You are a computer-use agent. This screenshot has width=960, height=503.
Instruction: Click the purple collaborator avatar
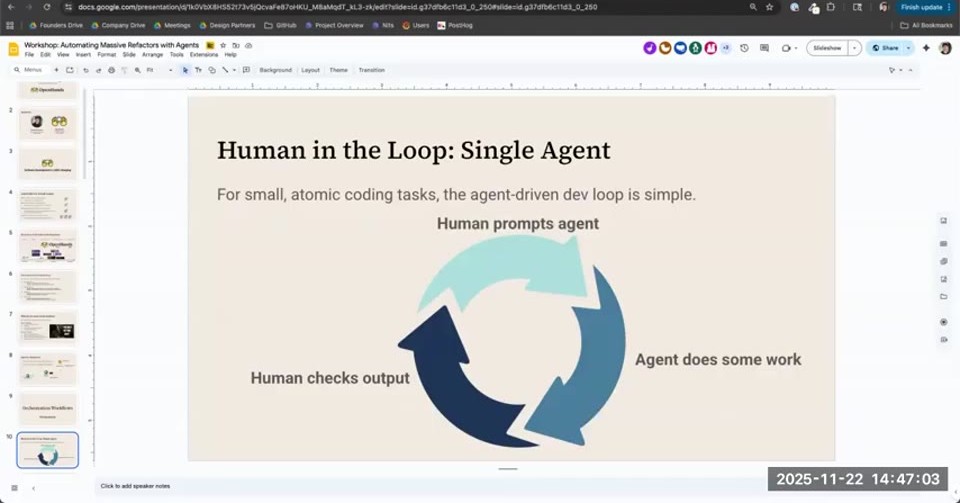650,48
